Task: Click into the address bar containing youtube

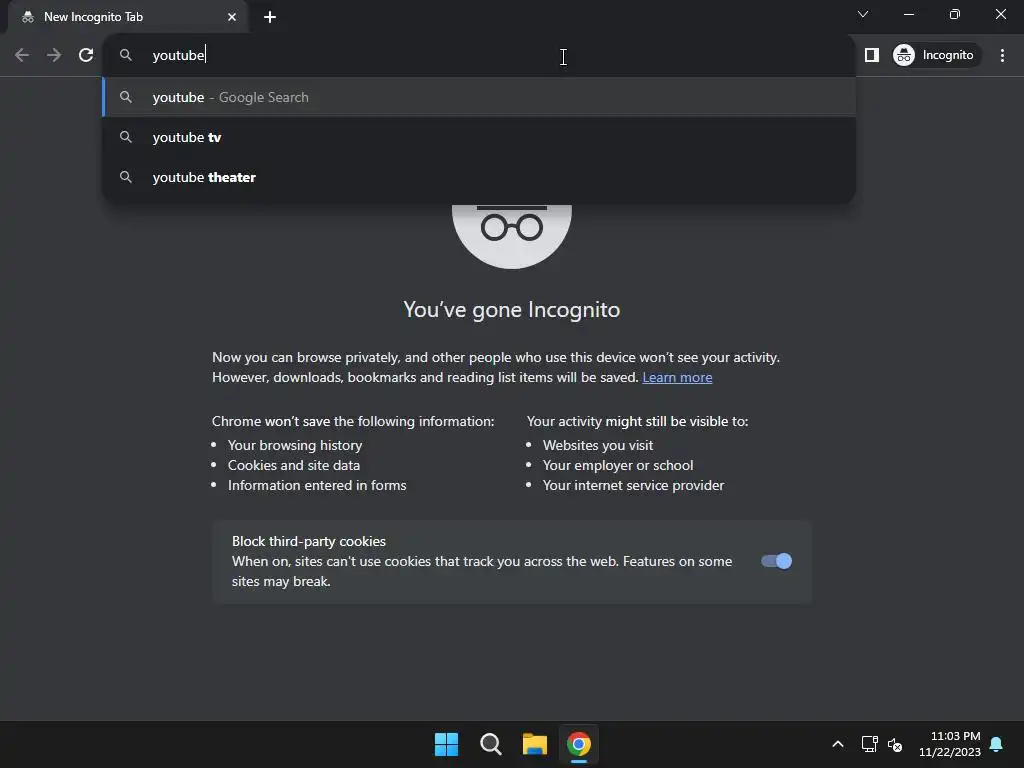Action: click(479, 56)
